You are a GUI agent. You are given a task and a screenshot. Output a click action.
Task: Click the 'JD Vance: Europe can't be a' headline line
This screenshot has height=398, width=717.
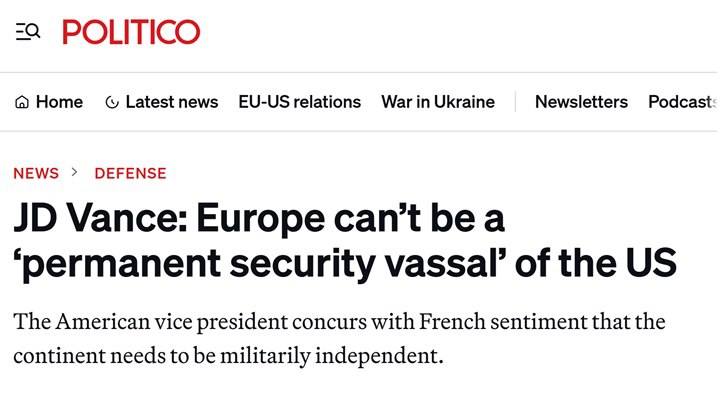point(259,219)
